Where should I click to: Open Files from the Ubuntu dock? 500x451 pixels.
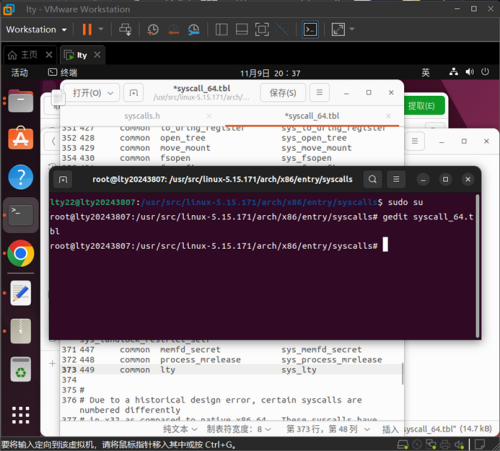pos(21,101)
